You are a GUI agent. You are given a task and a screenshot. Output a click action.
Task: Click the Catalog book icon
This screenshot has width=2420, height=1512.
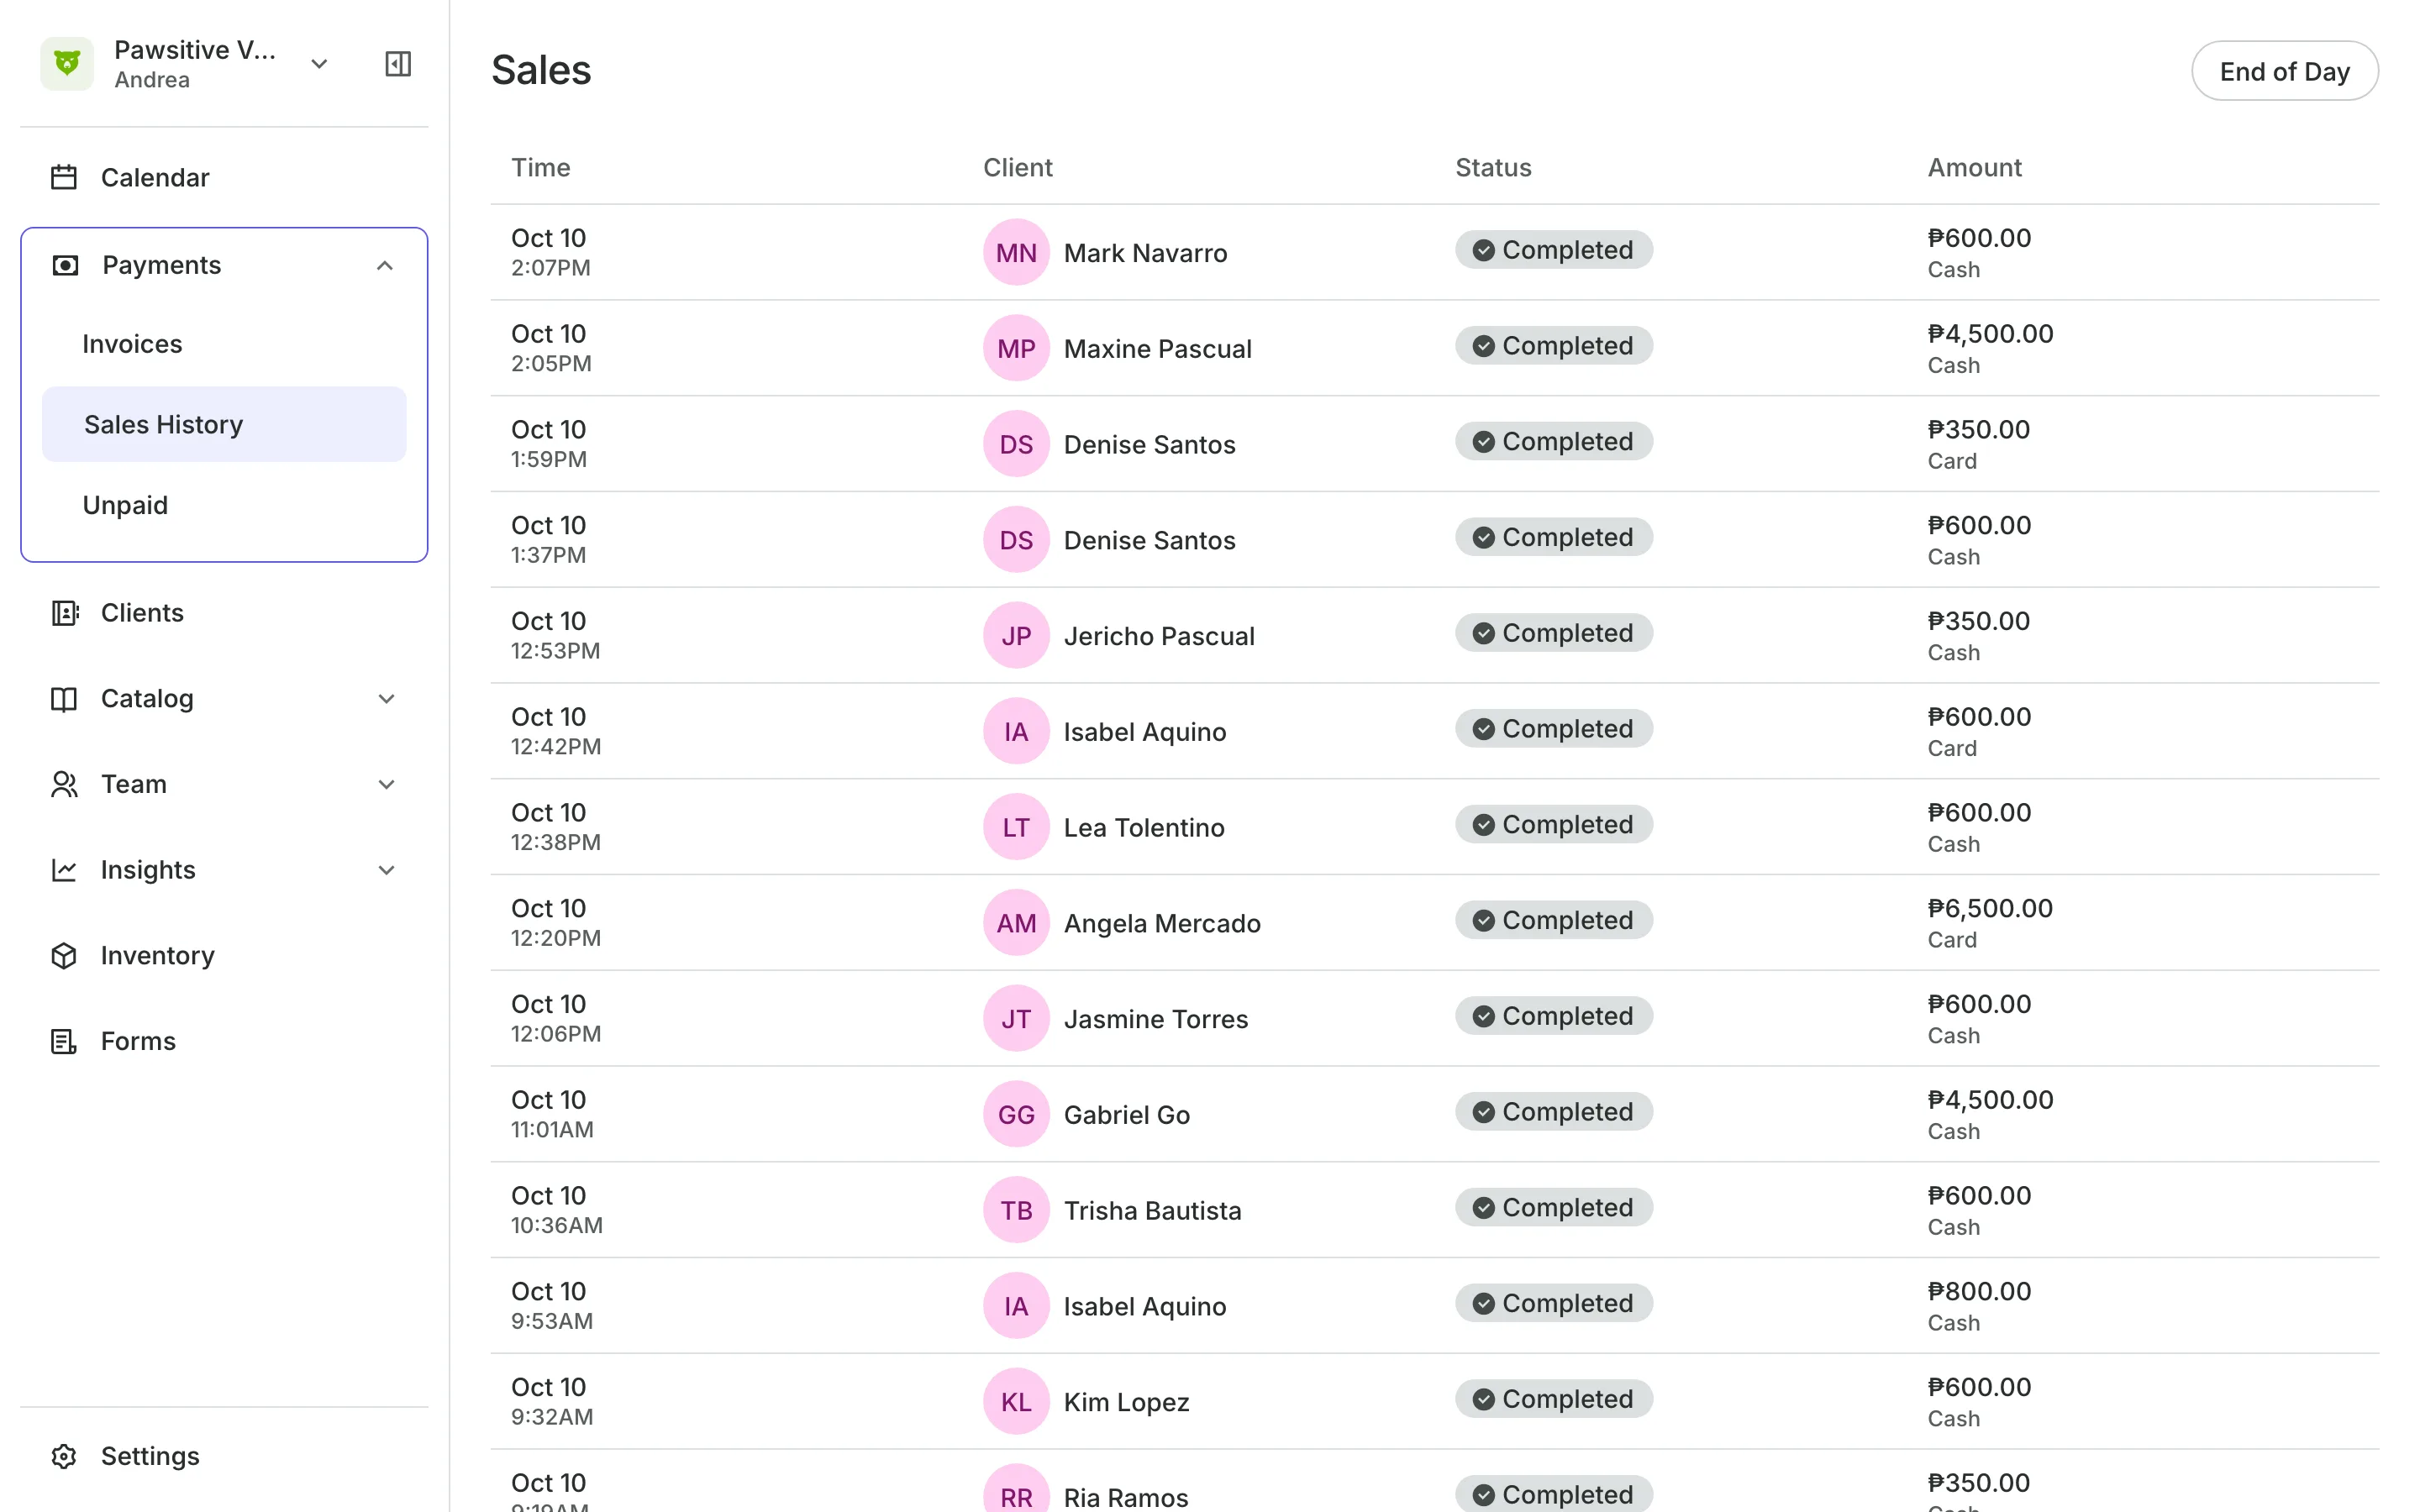[x=64, y=699]
